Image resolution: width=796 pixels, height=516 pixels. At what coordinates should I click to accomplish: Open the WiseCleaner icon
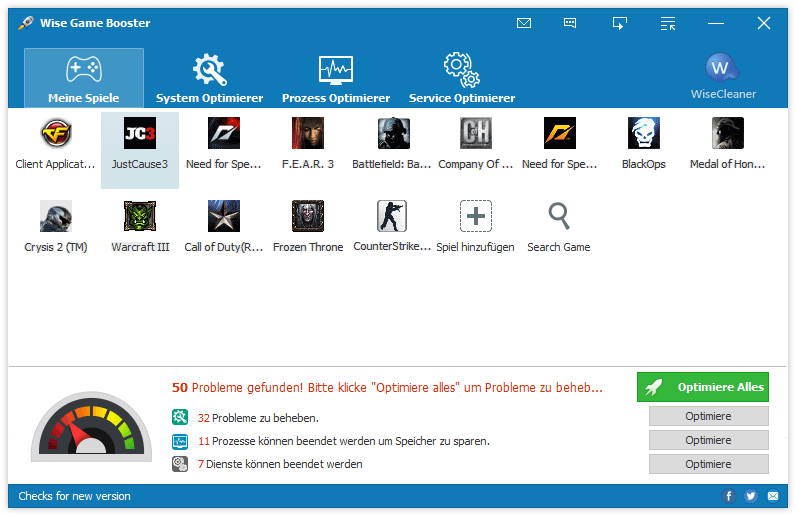(723, 68)
